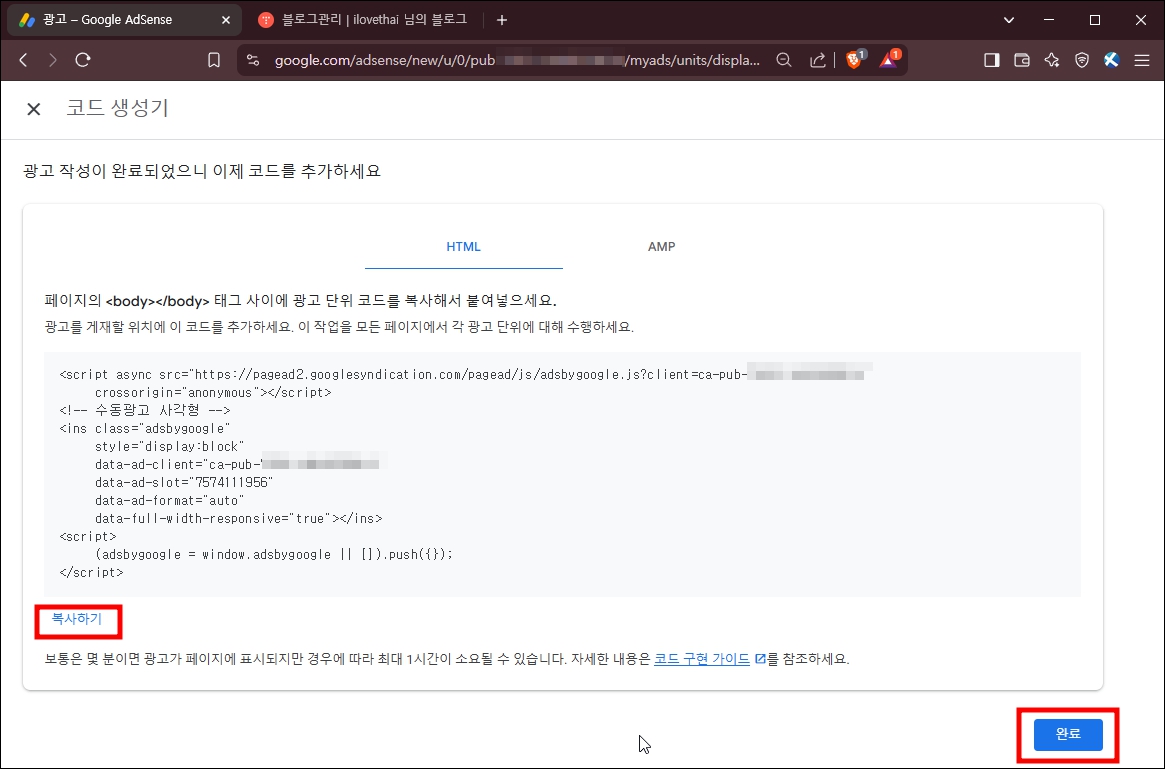
Task: Open the Brave Wallet icon
Action: (x=1021, y=60)
